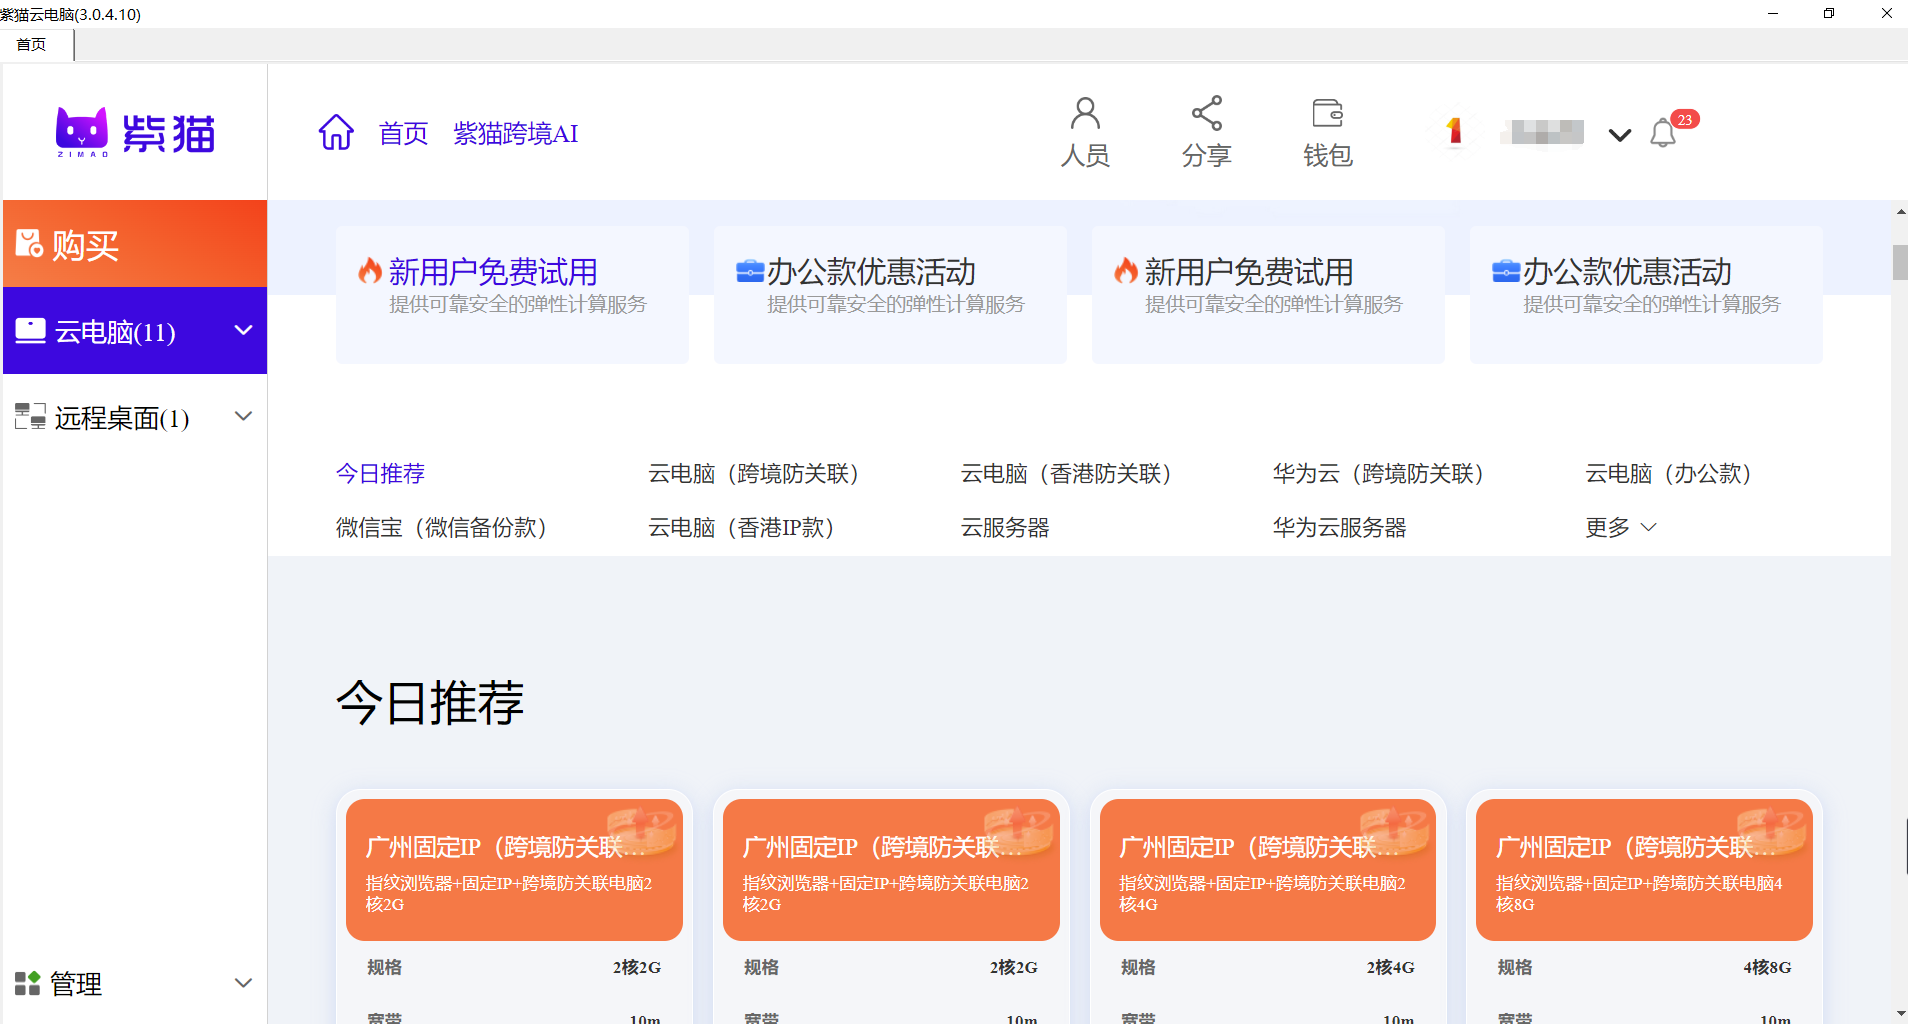
Task: Select the 云服务器 category
Action: pos(1005,527)
